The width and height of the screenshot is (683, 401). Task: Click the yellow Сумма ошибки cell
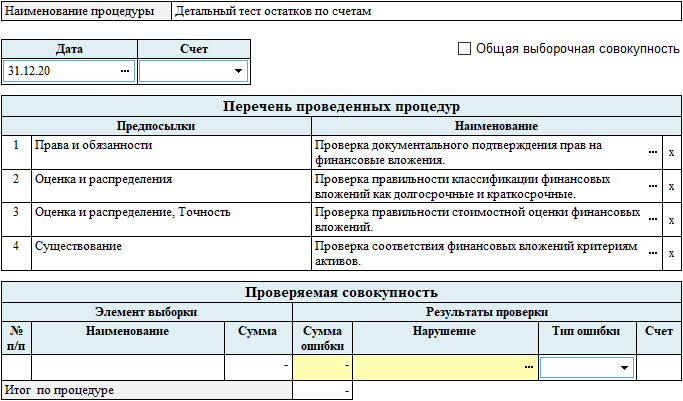(322, 367)
